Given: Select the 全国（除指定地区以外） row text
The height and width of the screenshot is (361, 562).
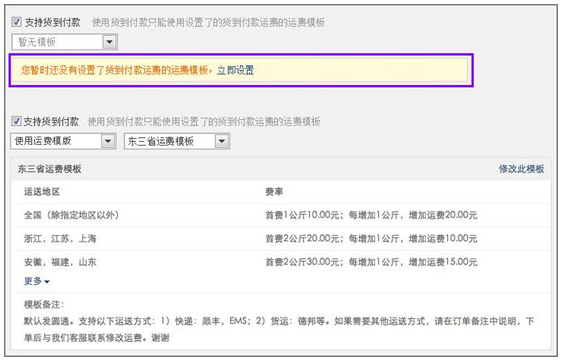Looking at the screenshot, I should 71,215.
